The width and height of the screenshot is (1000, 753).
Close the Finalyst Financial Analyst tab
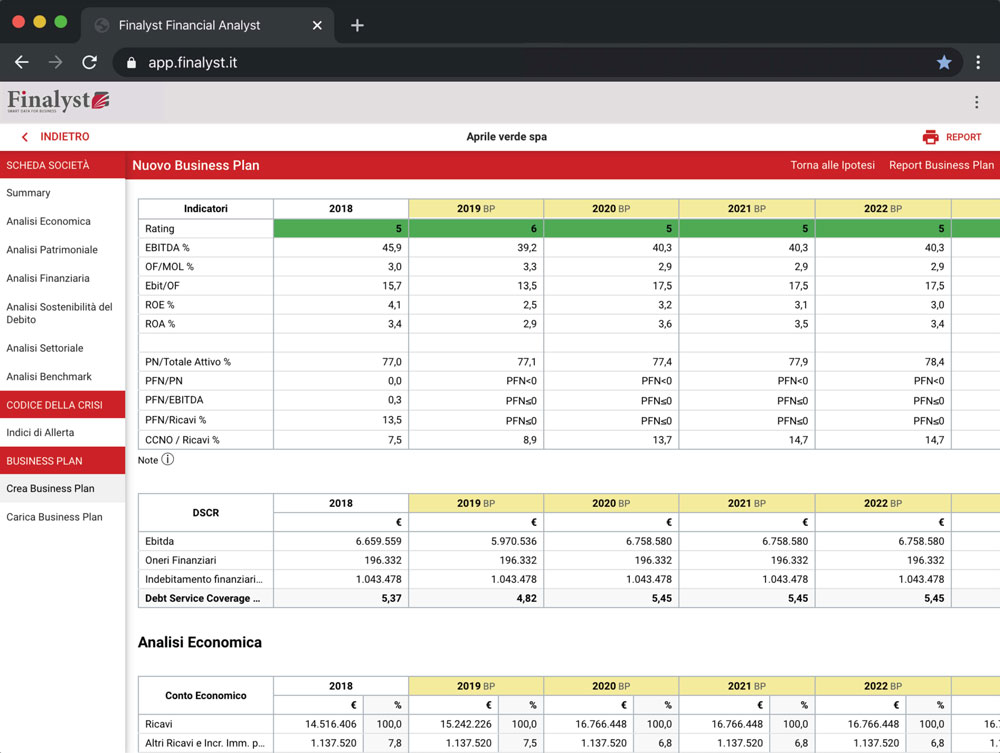coord(317,25)
